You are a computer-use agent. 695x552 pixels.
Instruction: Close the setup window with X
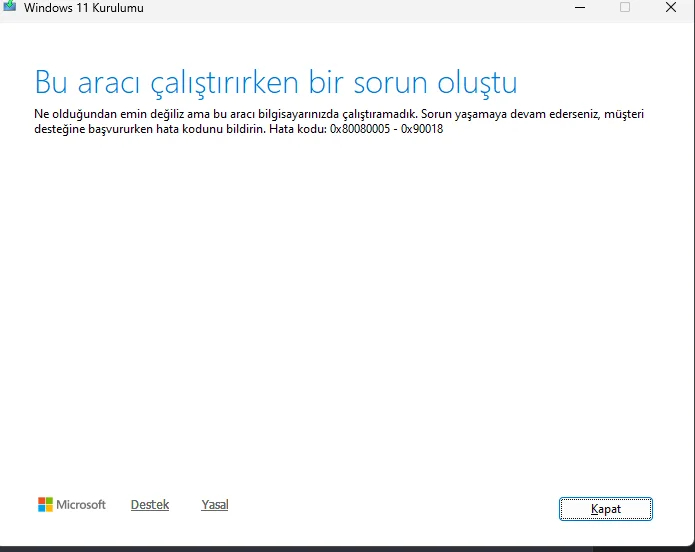(671, 7)
